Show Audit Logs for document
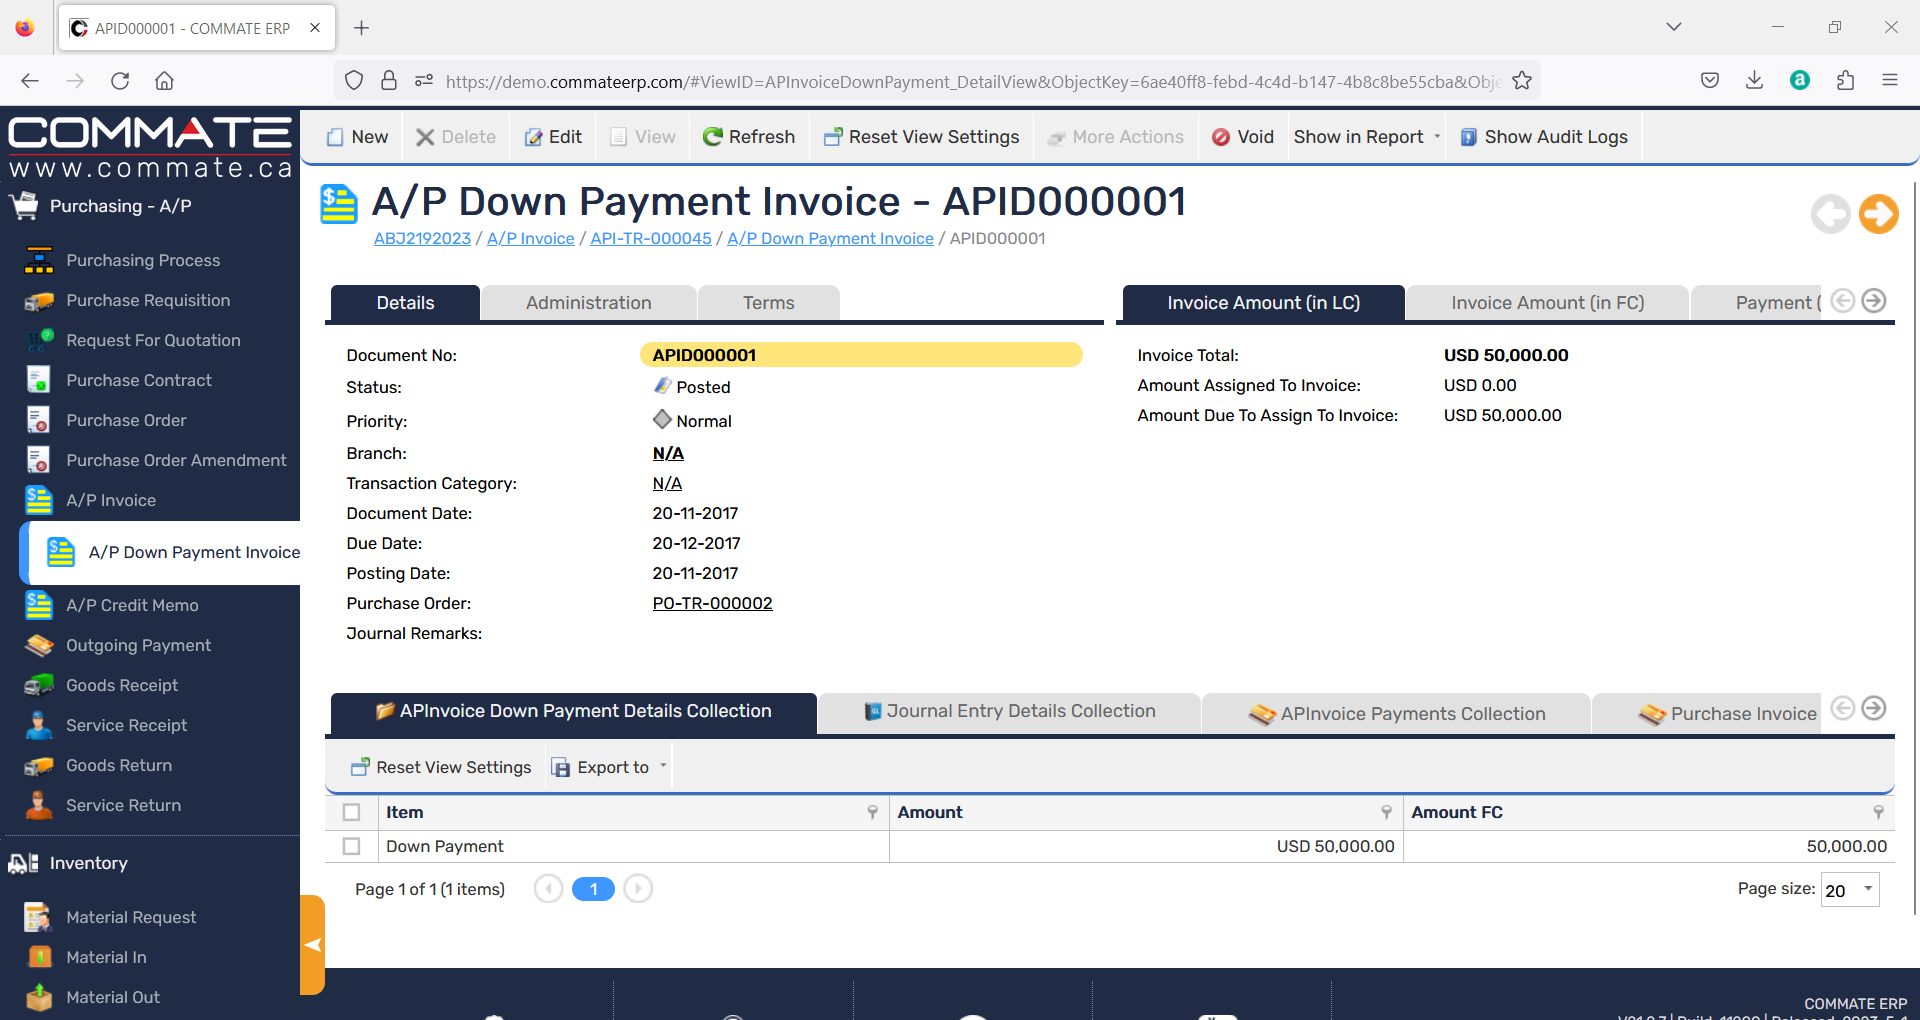Screen dimensions: 1920x1020 [1544, 137]
